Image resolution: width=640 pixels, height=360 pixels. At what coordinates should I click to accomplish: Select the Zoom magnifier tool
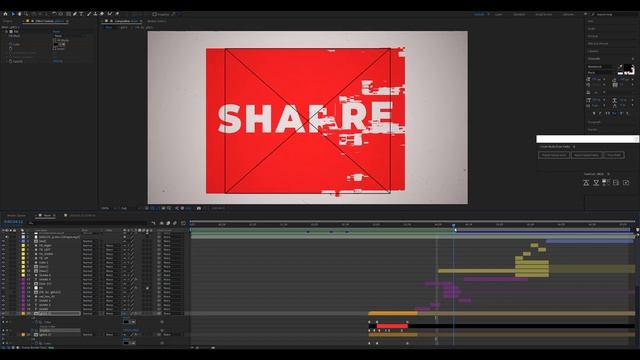[x=26, y=14]
